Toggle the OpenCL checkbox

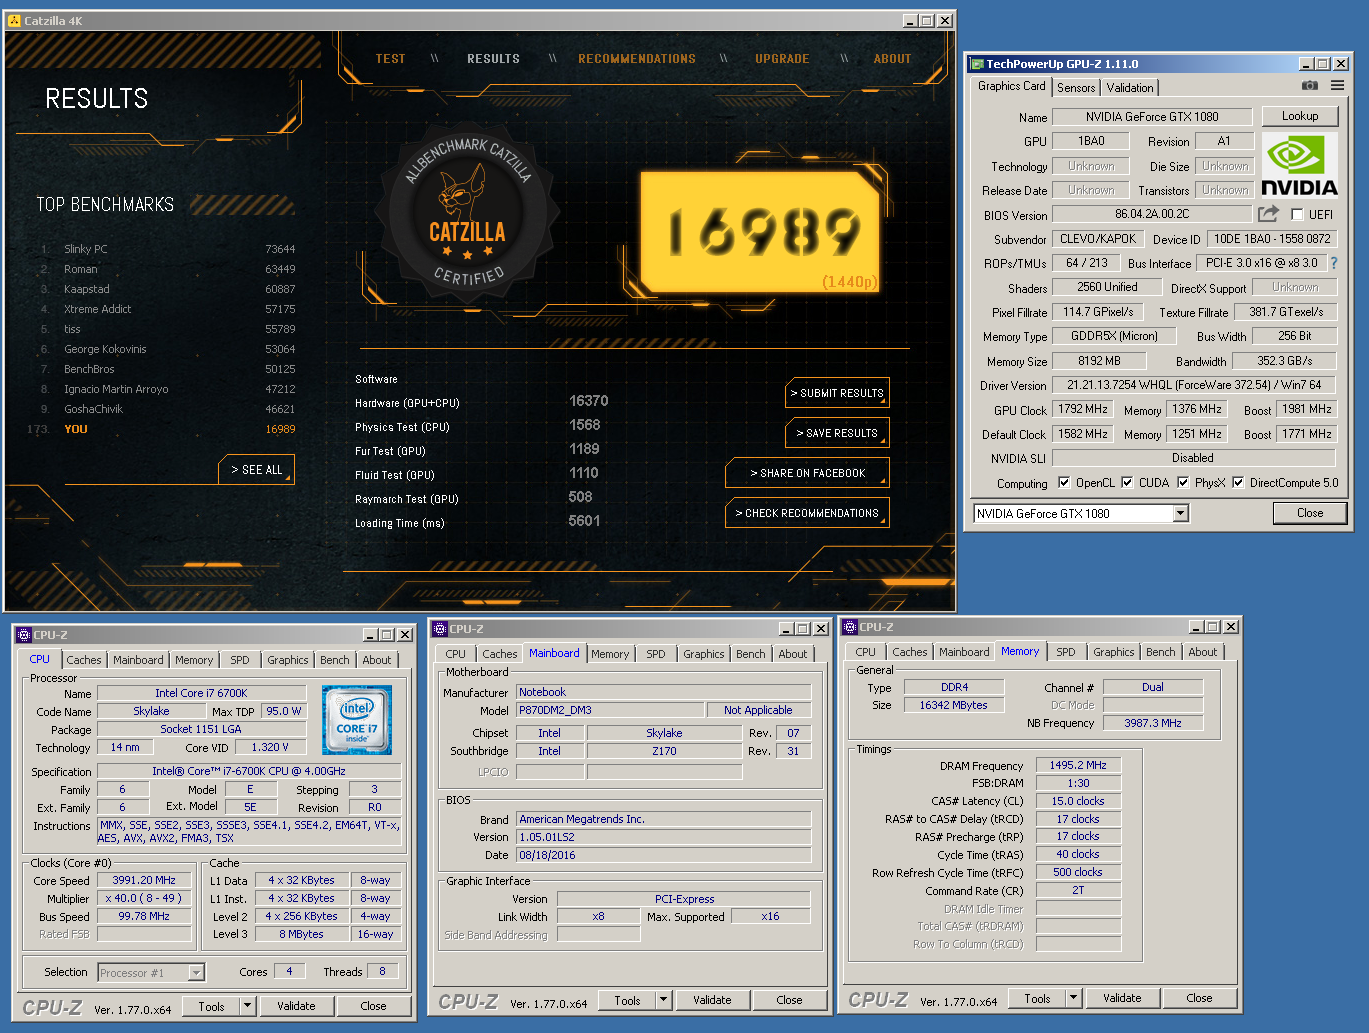(x=1064, y=482)
